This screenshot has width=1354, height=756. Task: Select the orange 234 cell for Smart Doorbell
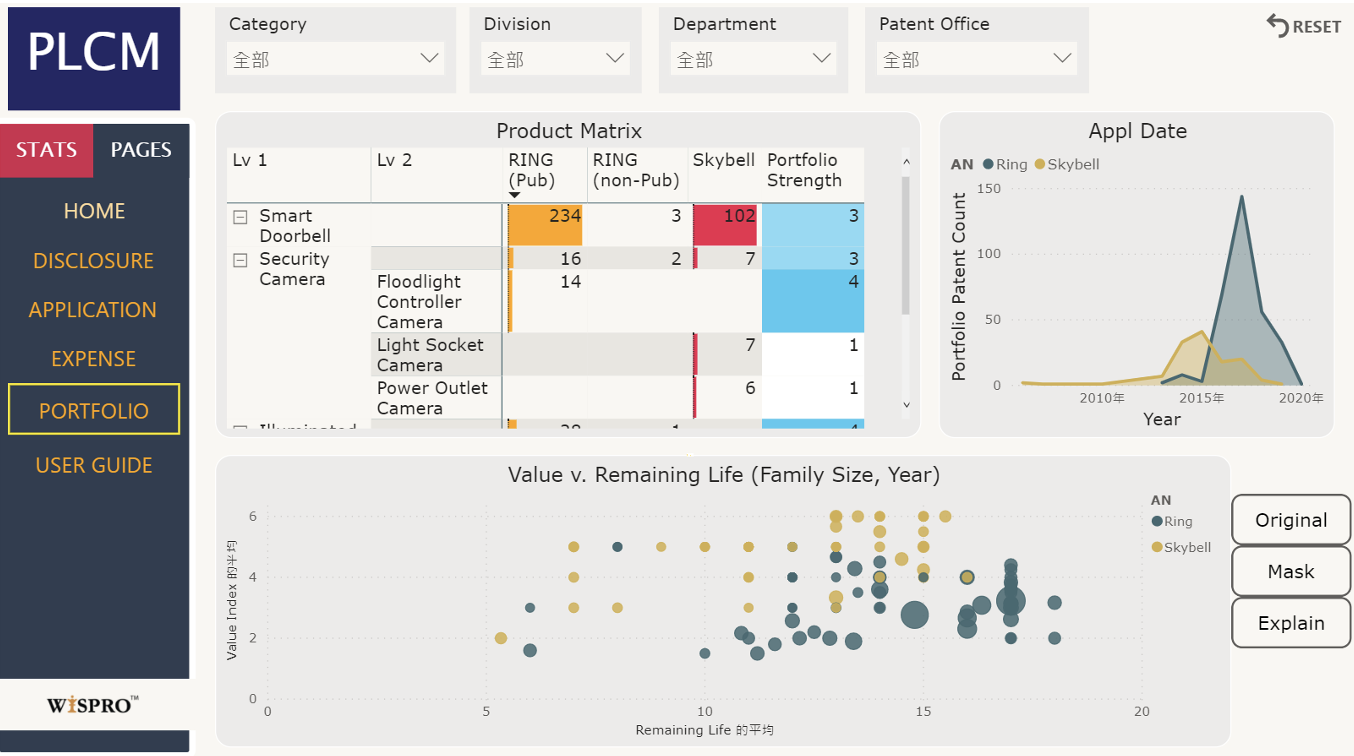pos(545,225)
